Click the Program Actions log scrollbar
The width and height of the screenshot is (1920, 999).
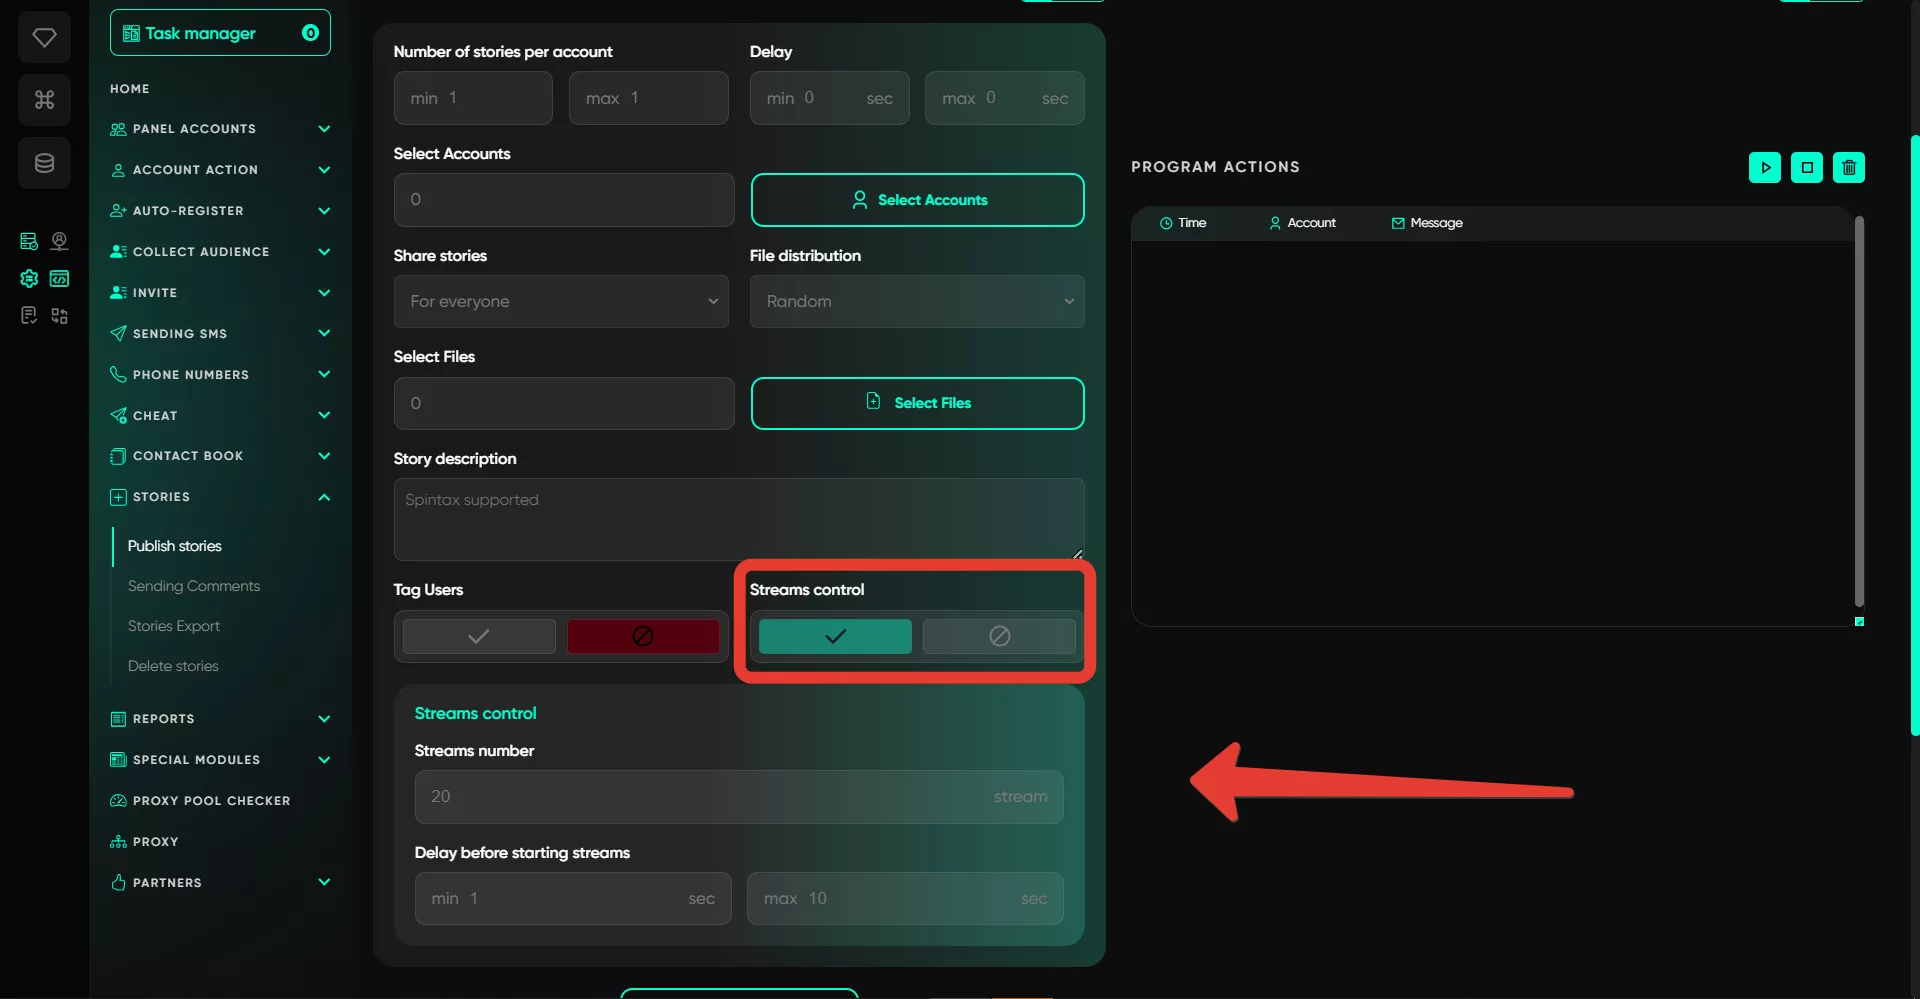coord(1859,412)
